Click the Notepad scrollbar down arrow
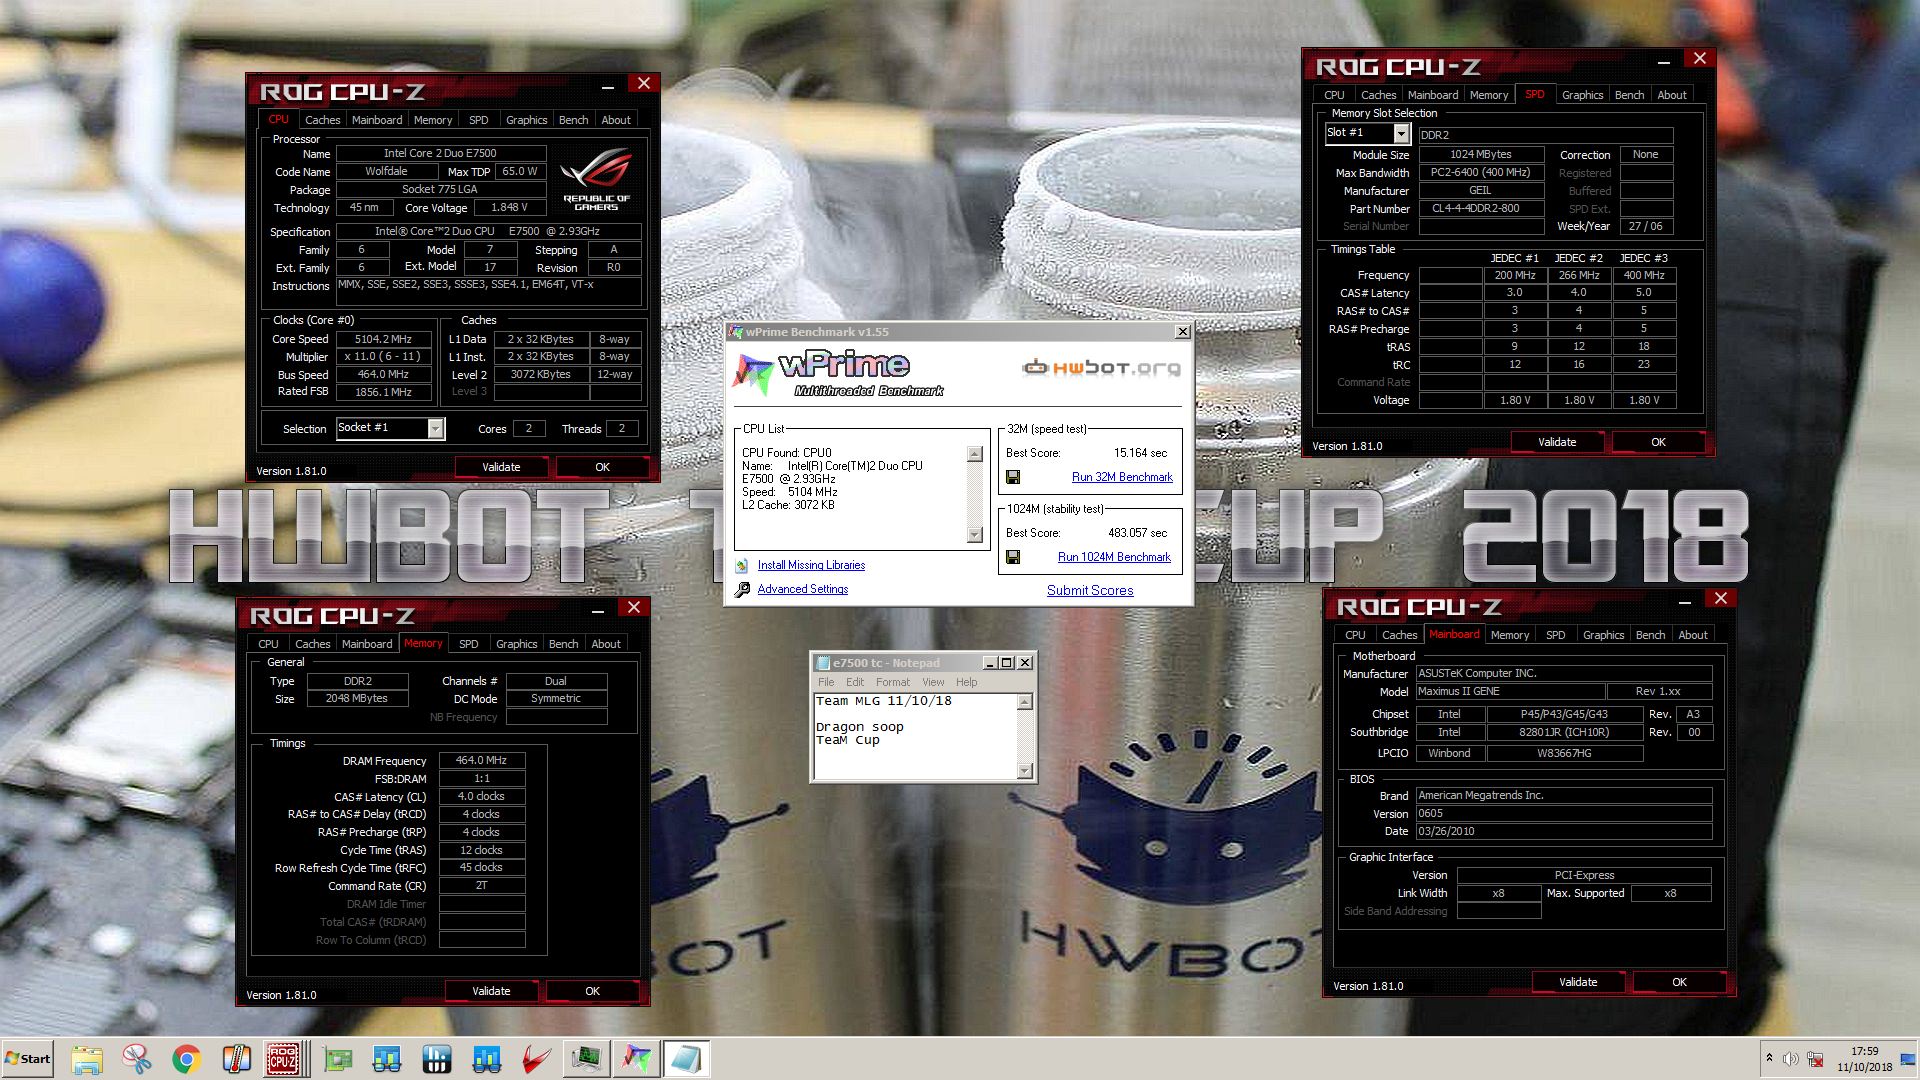1920x1080 pixels. (1024, 771)
